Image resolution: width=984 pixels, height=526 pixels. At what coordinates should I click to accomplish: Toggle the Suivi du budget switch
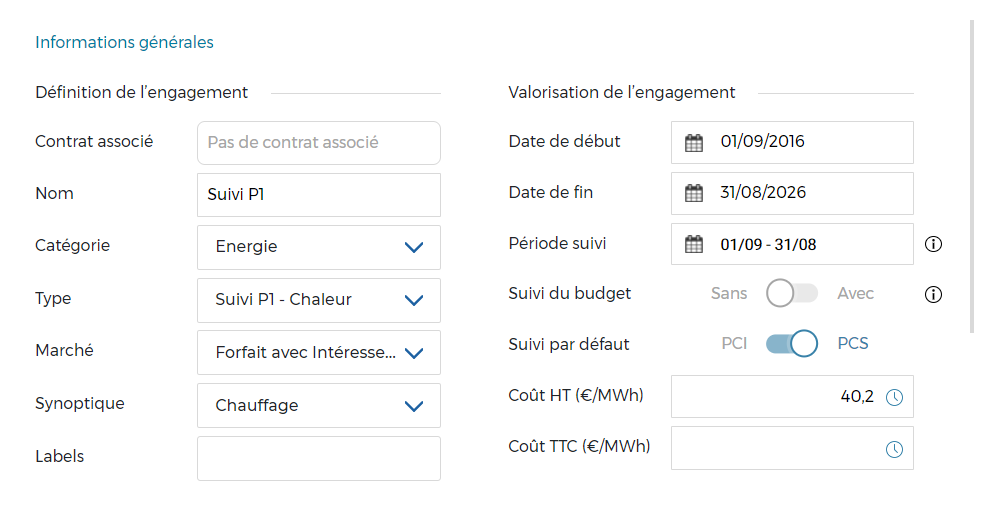coord(792,294)
